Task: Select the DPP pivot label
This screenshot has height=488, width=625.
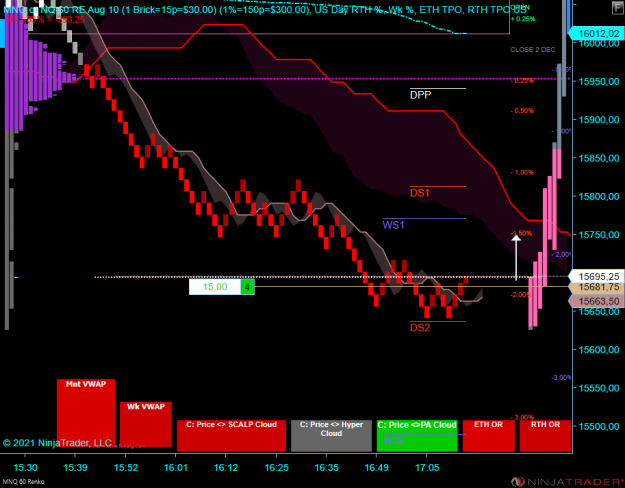Action: pos(421,95)
